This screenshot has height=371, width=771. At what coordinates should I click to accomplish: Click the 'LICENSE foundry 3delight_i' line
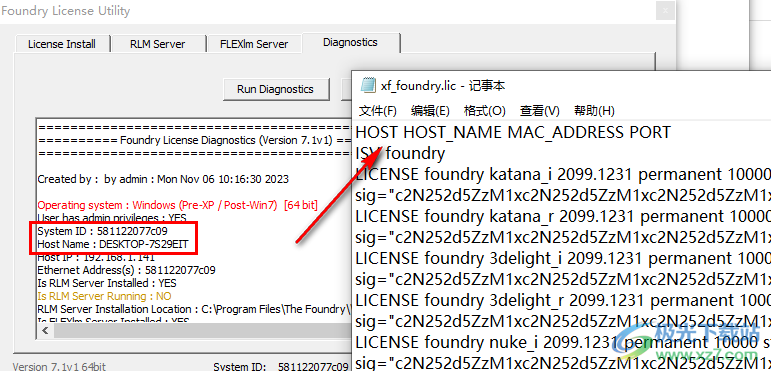pyautogui.click(x=563, y=258)
